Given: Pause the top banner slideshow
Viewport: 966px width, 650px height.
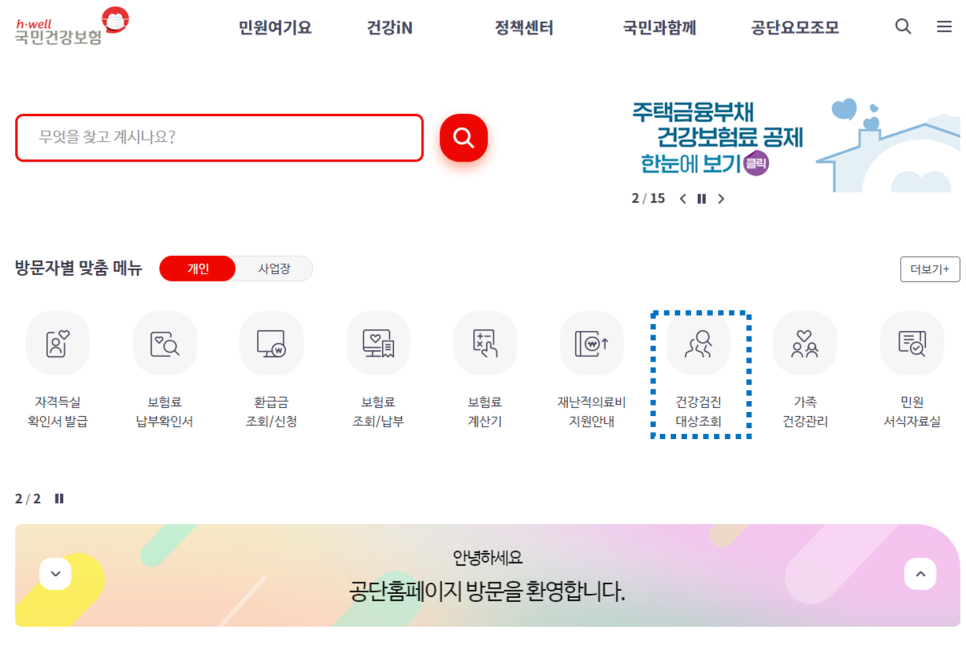Looking at the screenshot, I should [702, 199].
